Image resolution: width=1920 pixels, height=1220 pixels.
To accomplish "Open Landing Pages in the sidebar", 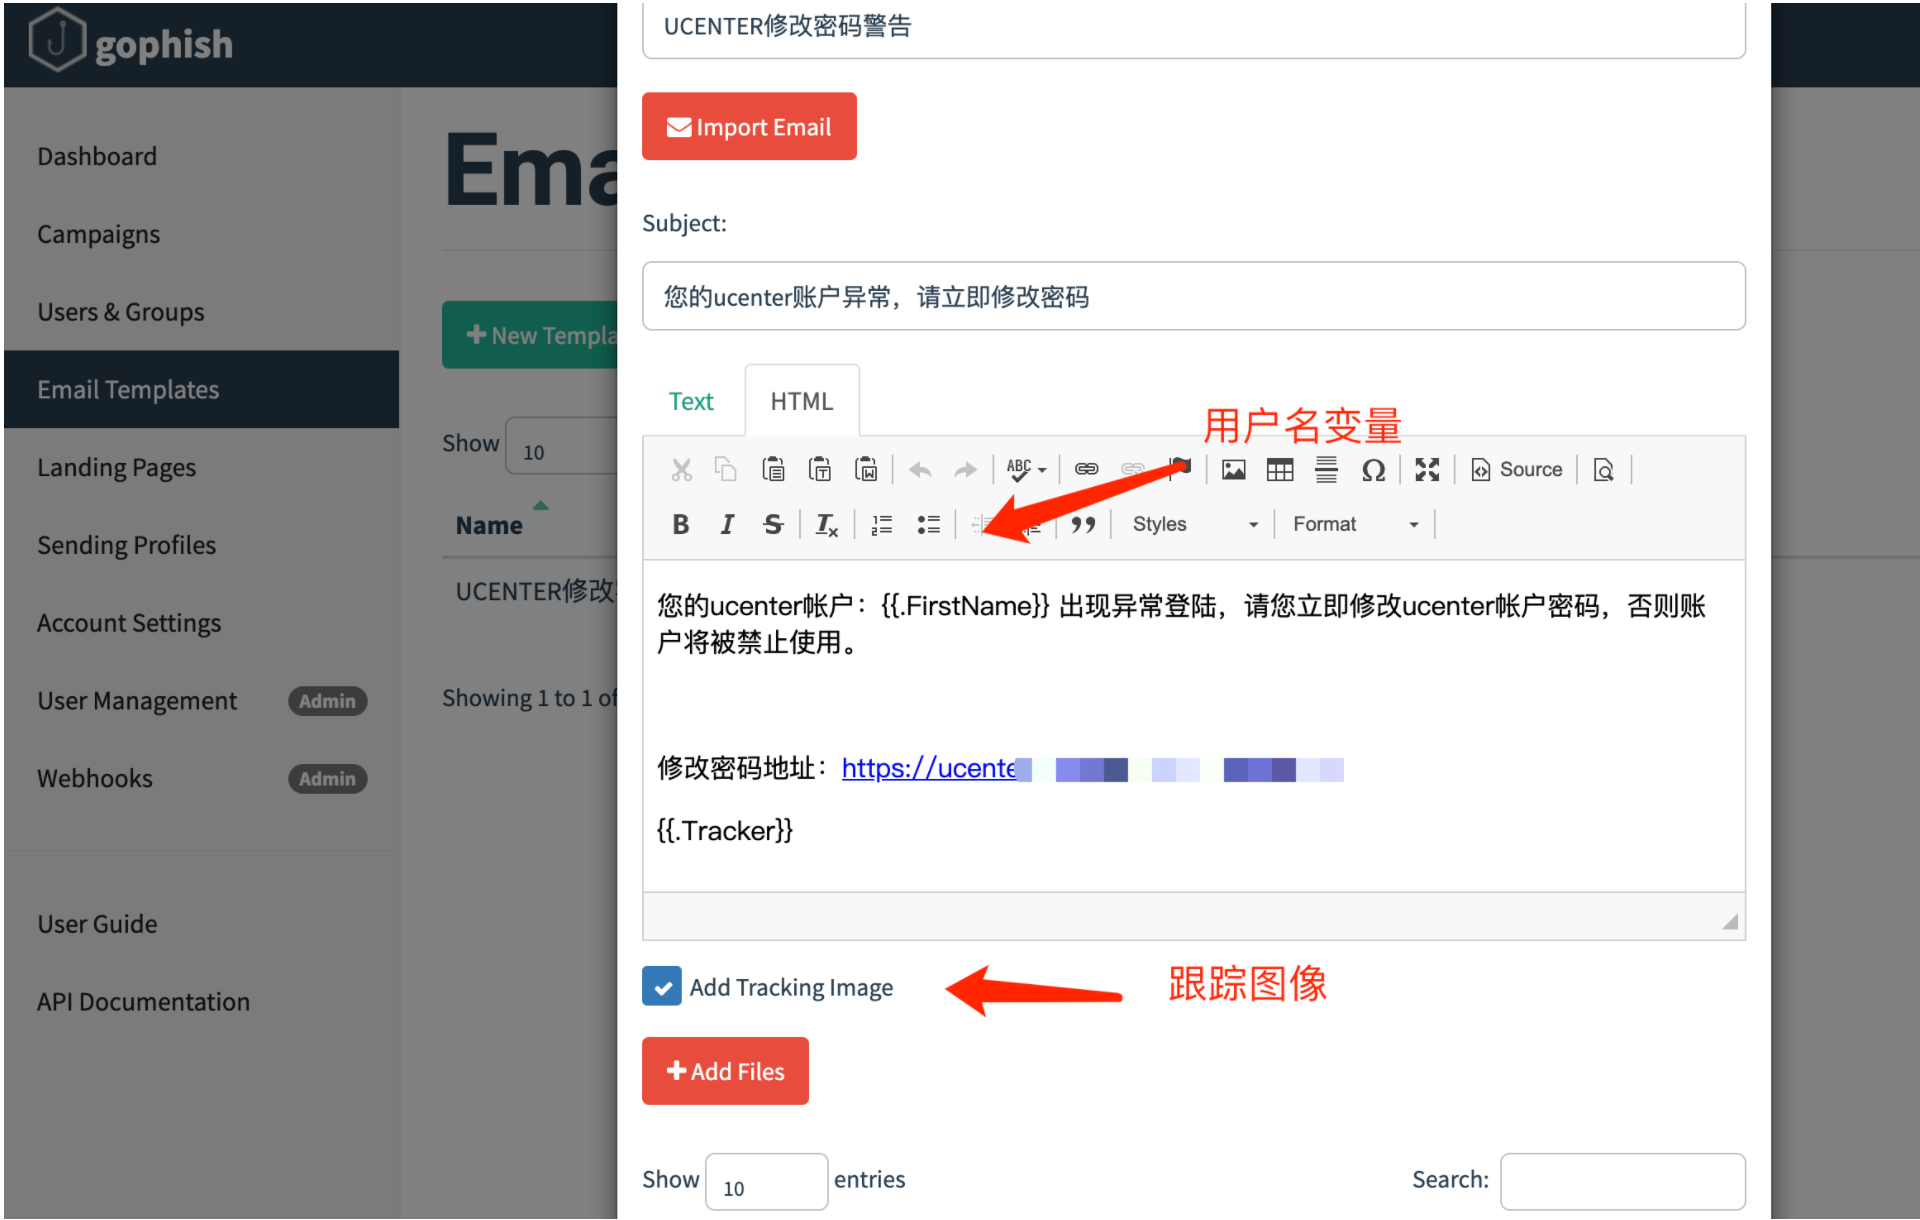I will point(117,467).
